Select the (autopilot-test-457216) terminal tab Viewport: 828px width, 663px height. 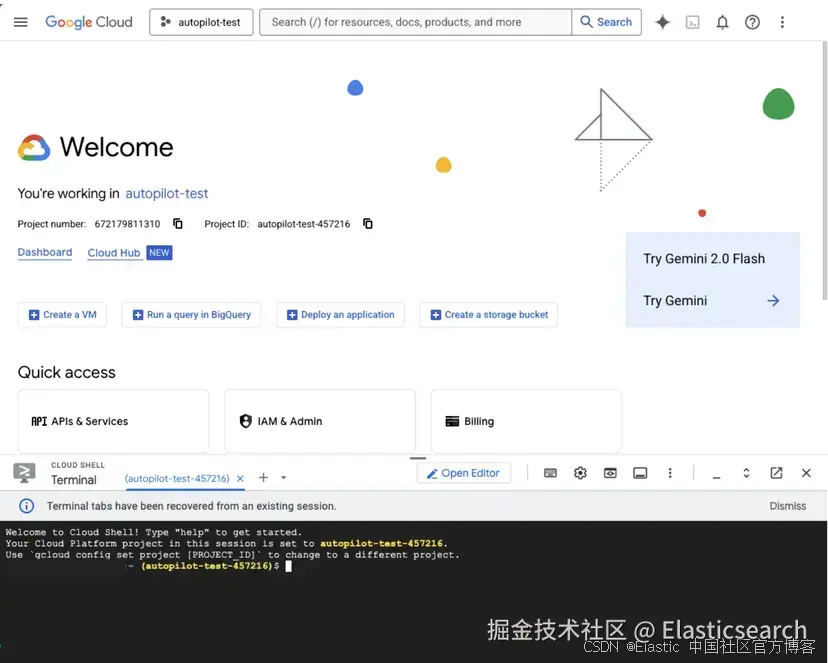pyautogui.click(x=177, y=479)
